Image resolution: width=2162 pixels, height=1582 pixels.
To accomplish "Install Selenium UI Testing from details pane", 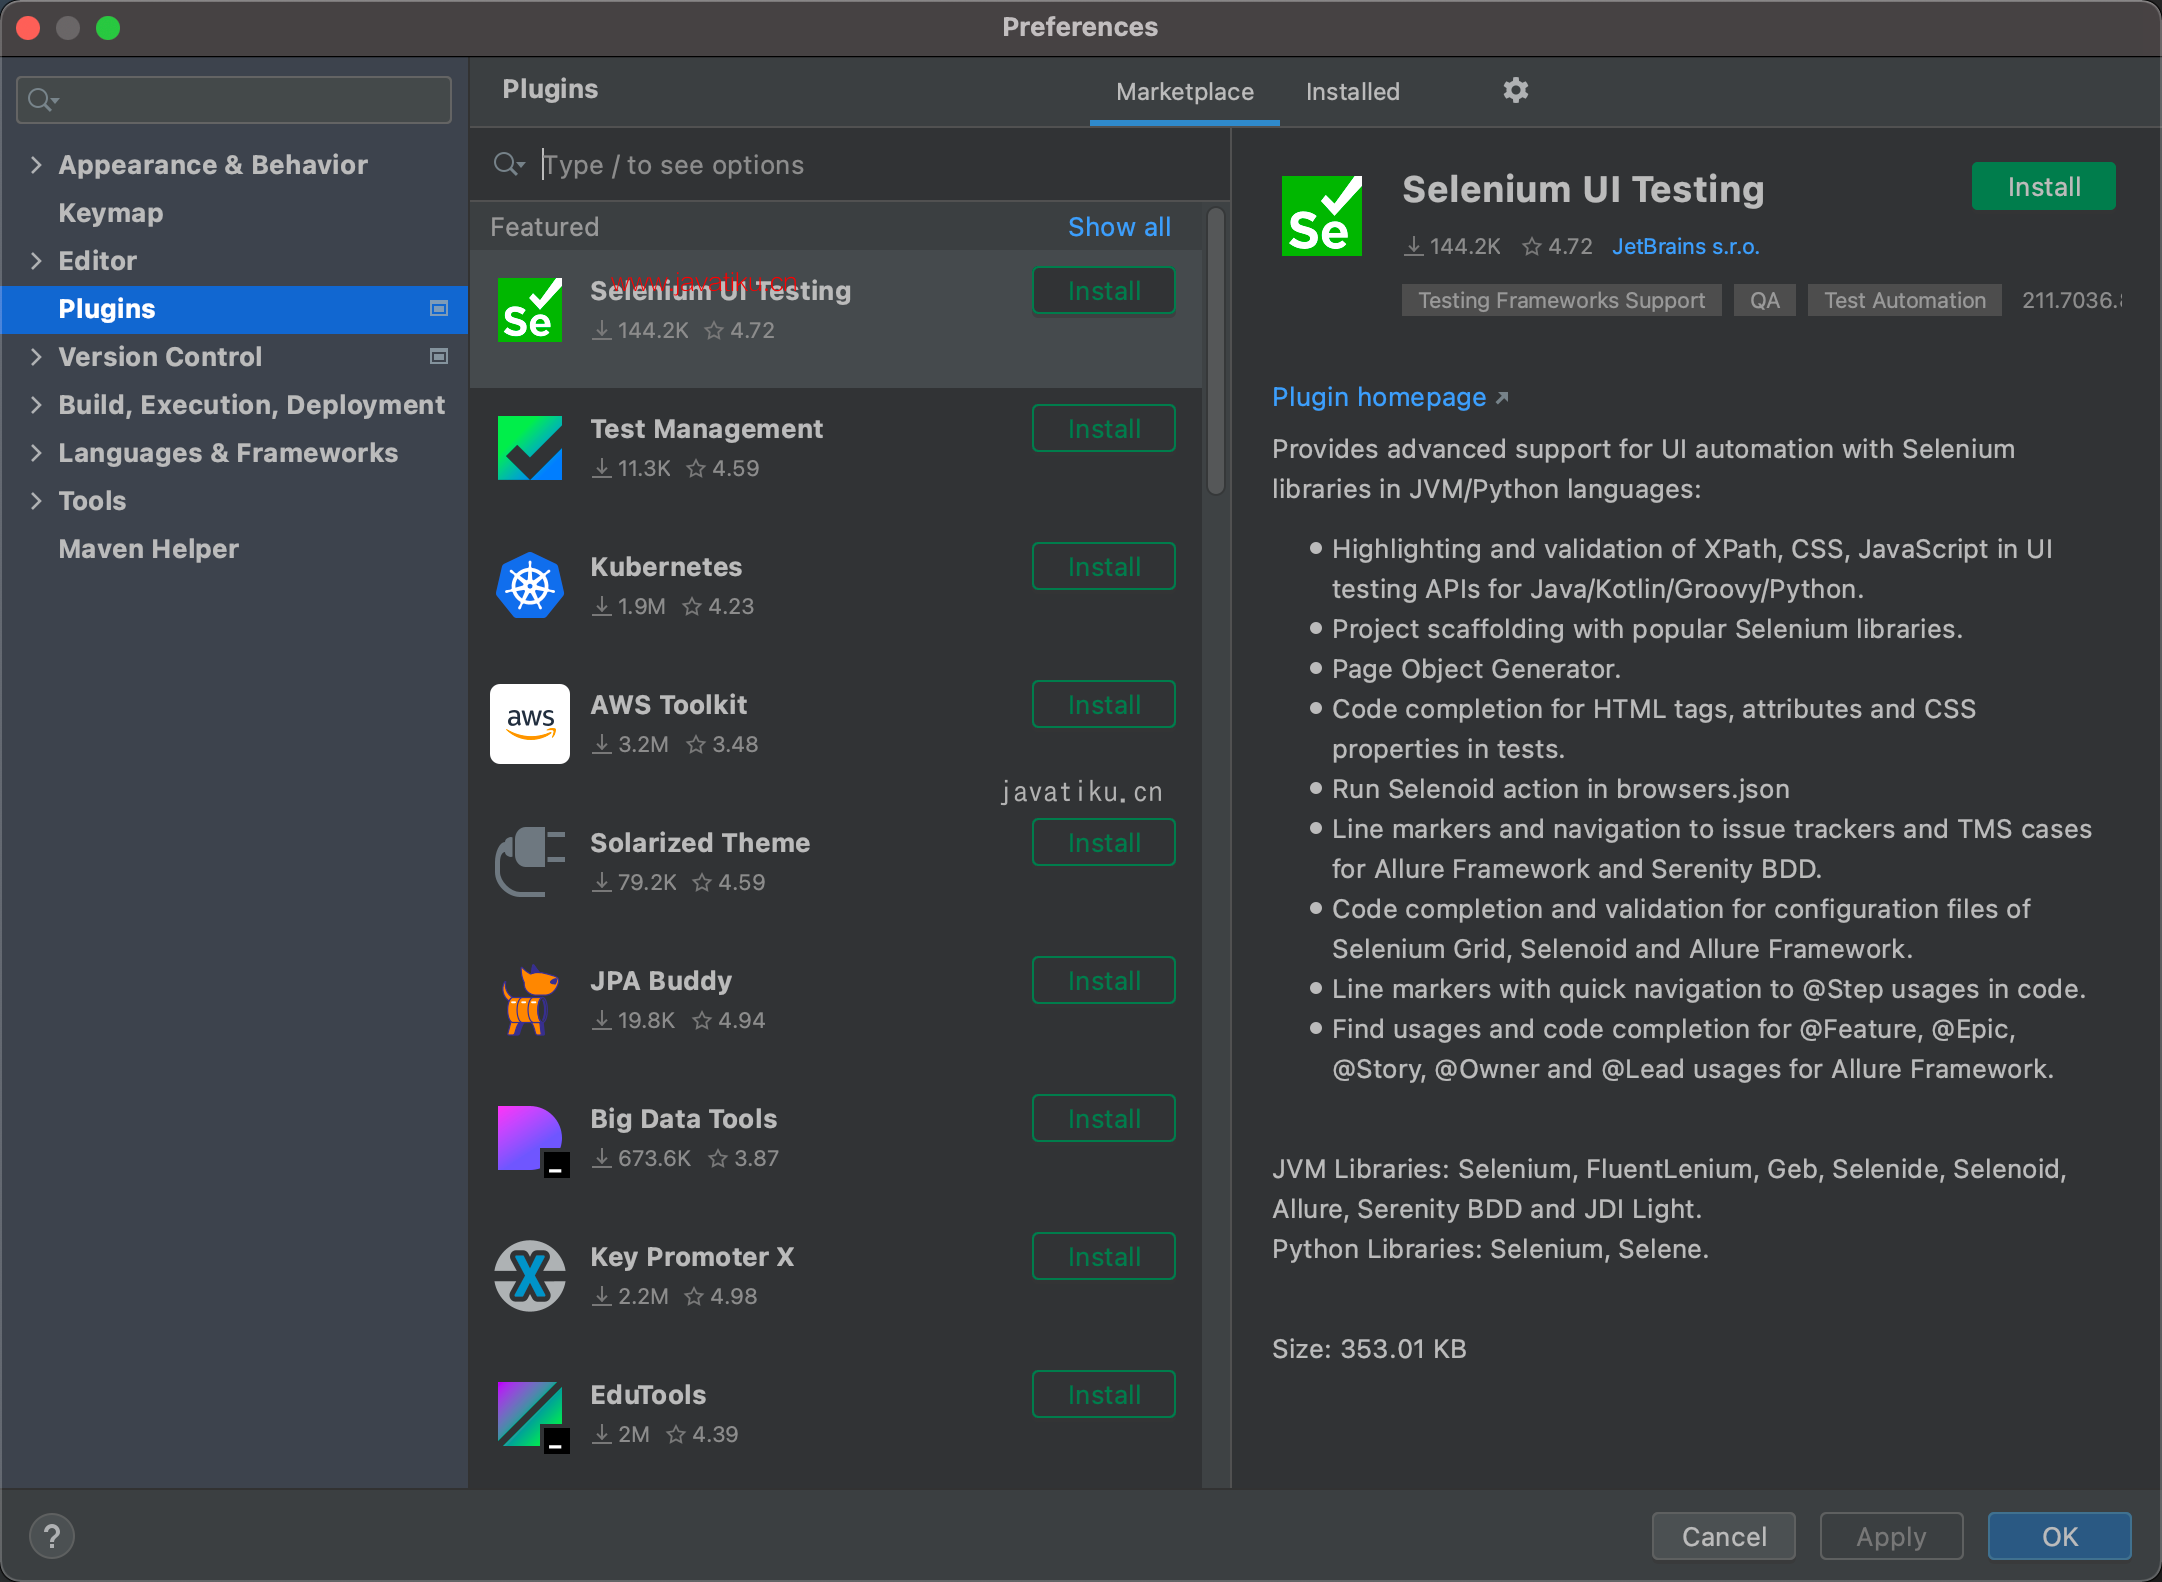I will pyautogui.click(x=2044, y=187).
